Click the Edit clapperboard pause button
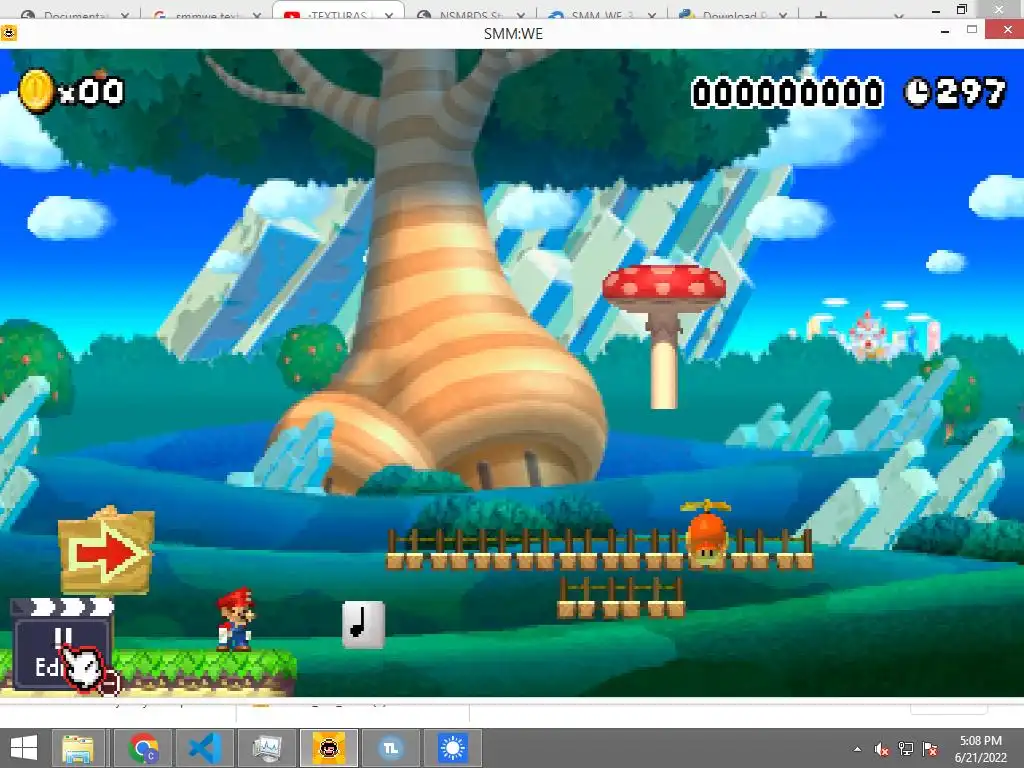Image resolution: width=1024 pixels, height=768 pixels. tap(63, 644)
